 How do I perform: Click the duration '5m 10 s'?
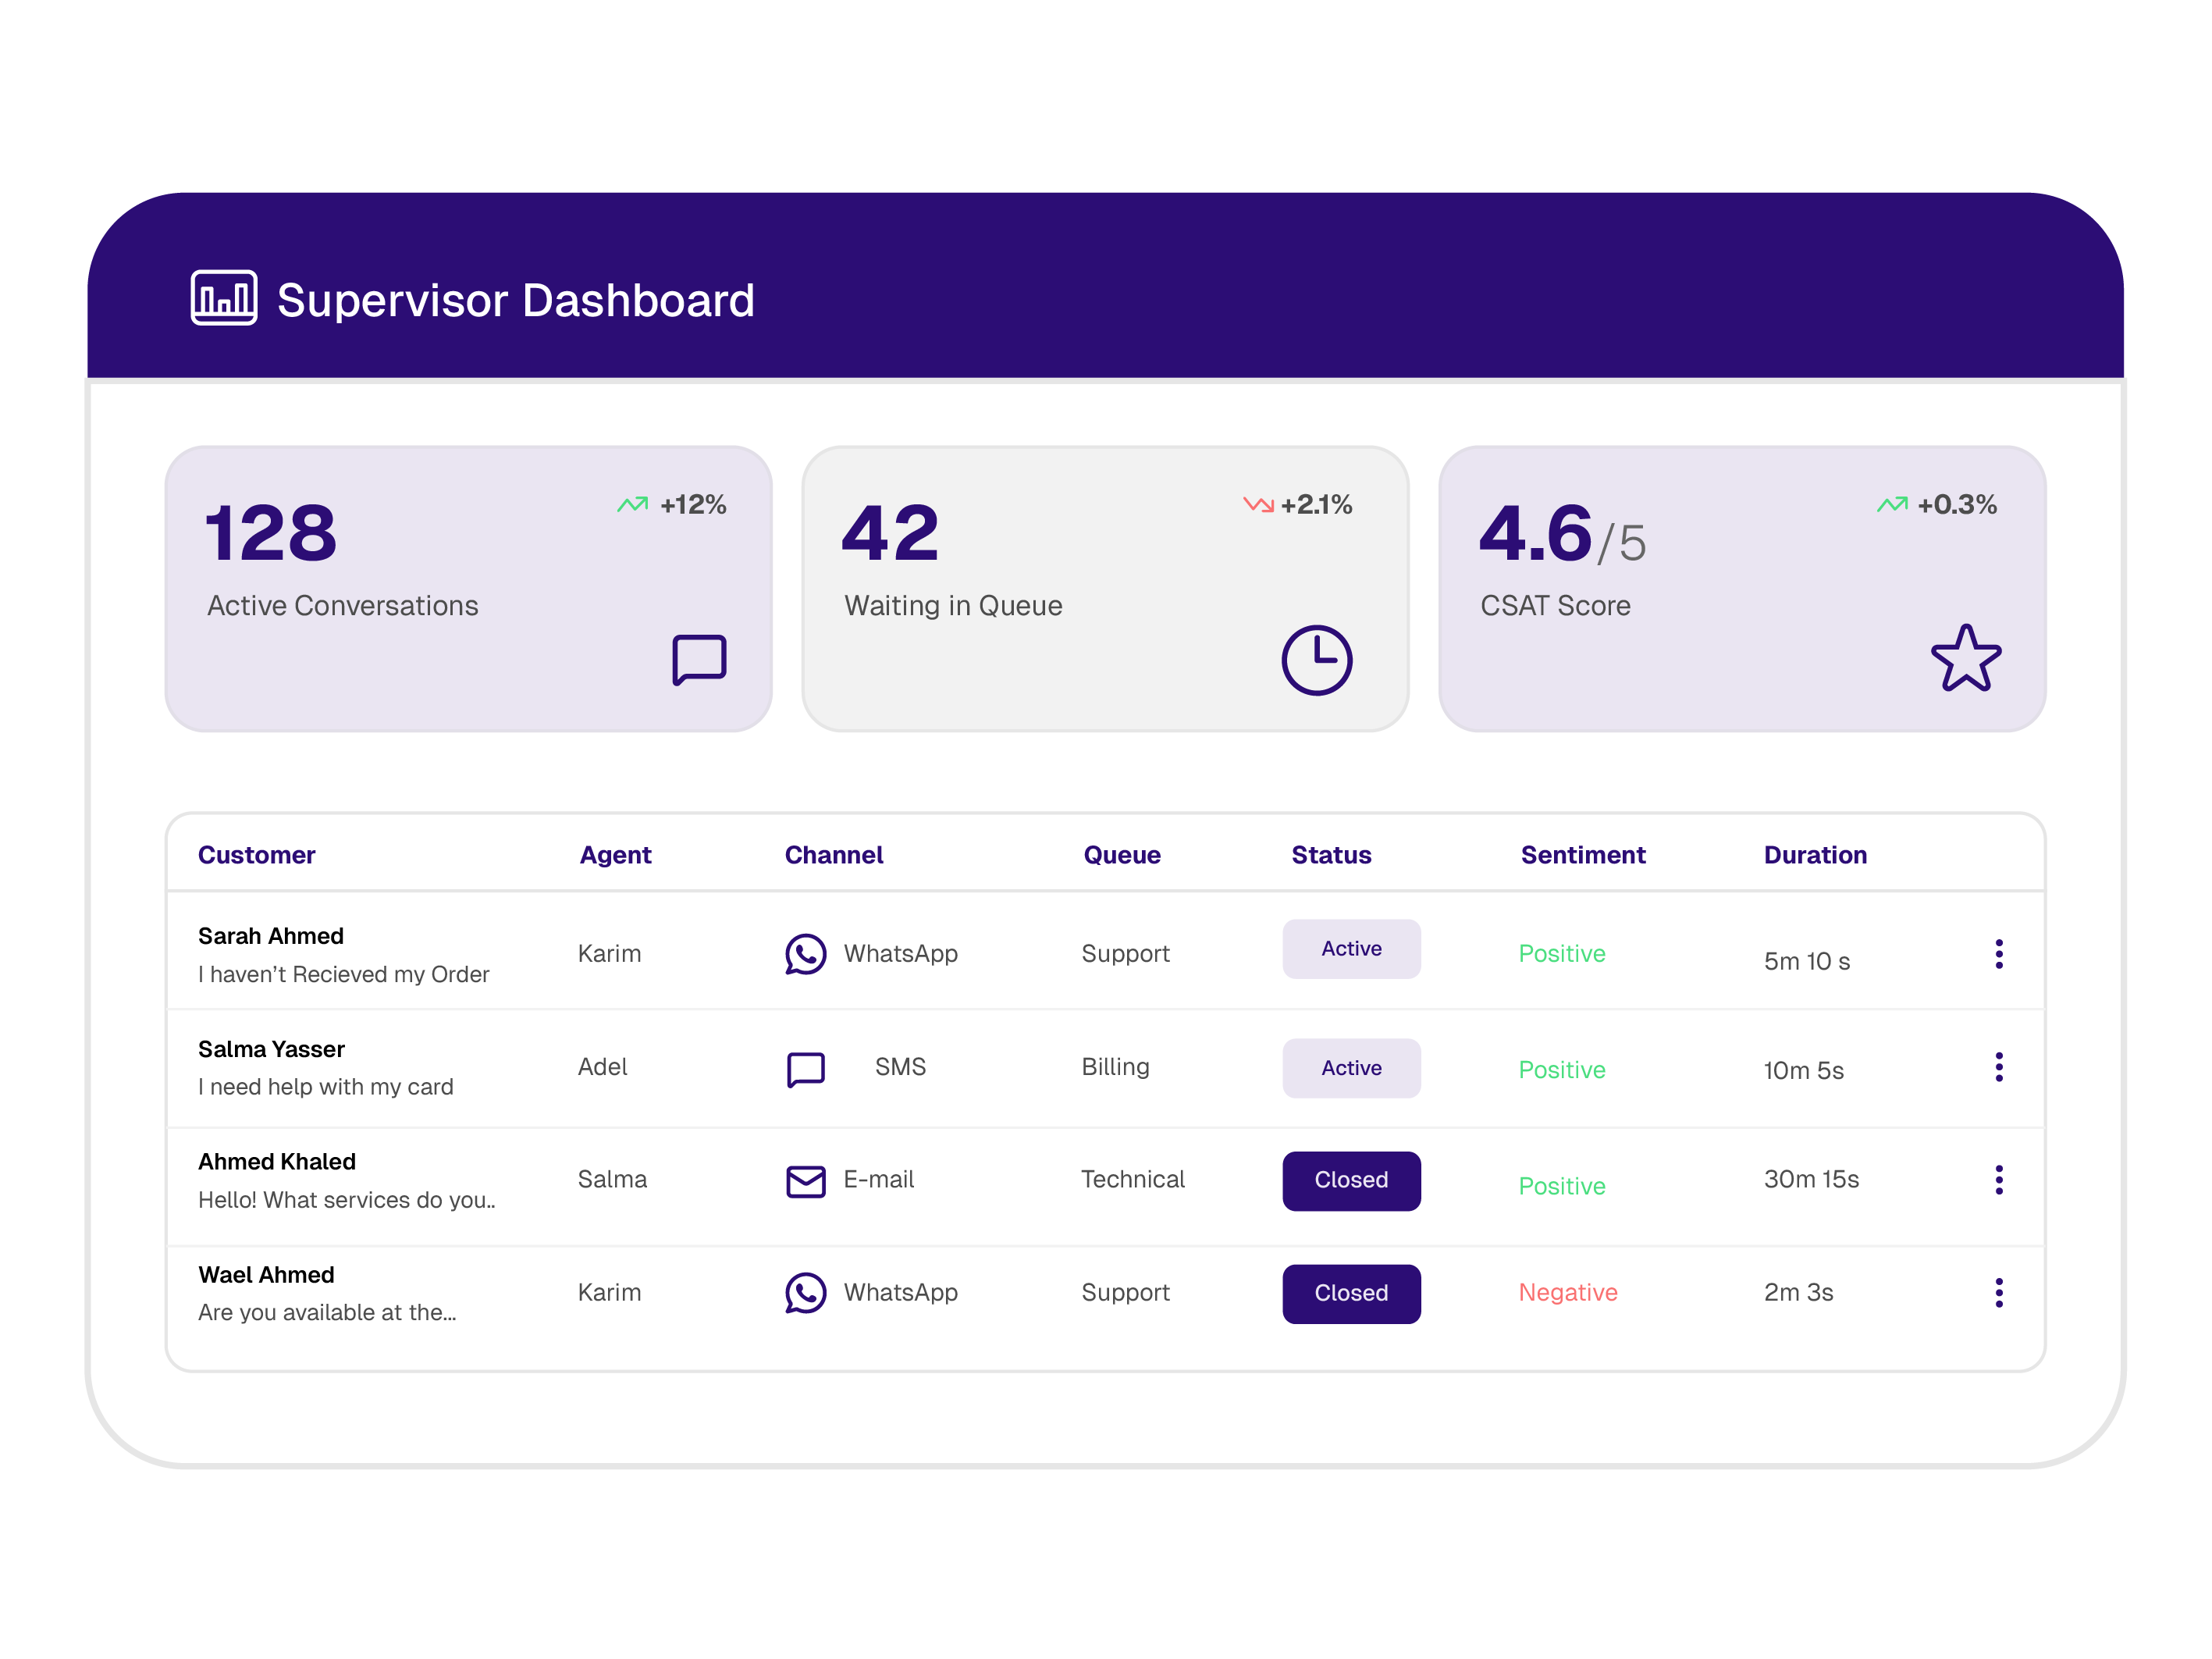[1806, 962]
